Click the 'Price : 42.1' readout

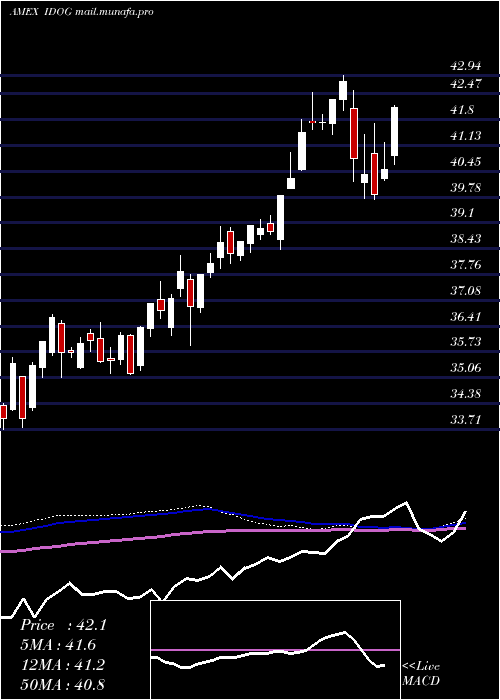(x=63, y=625)
